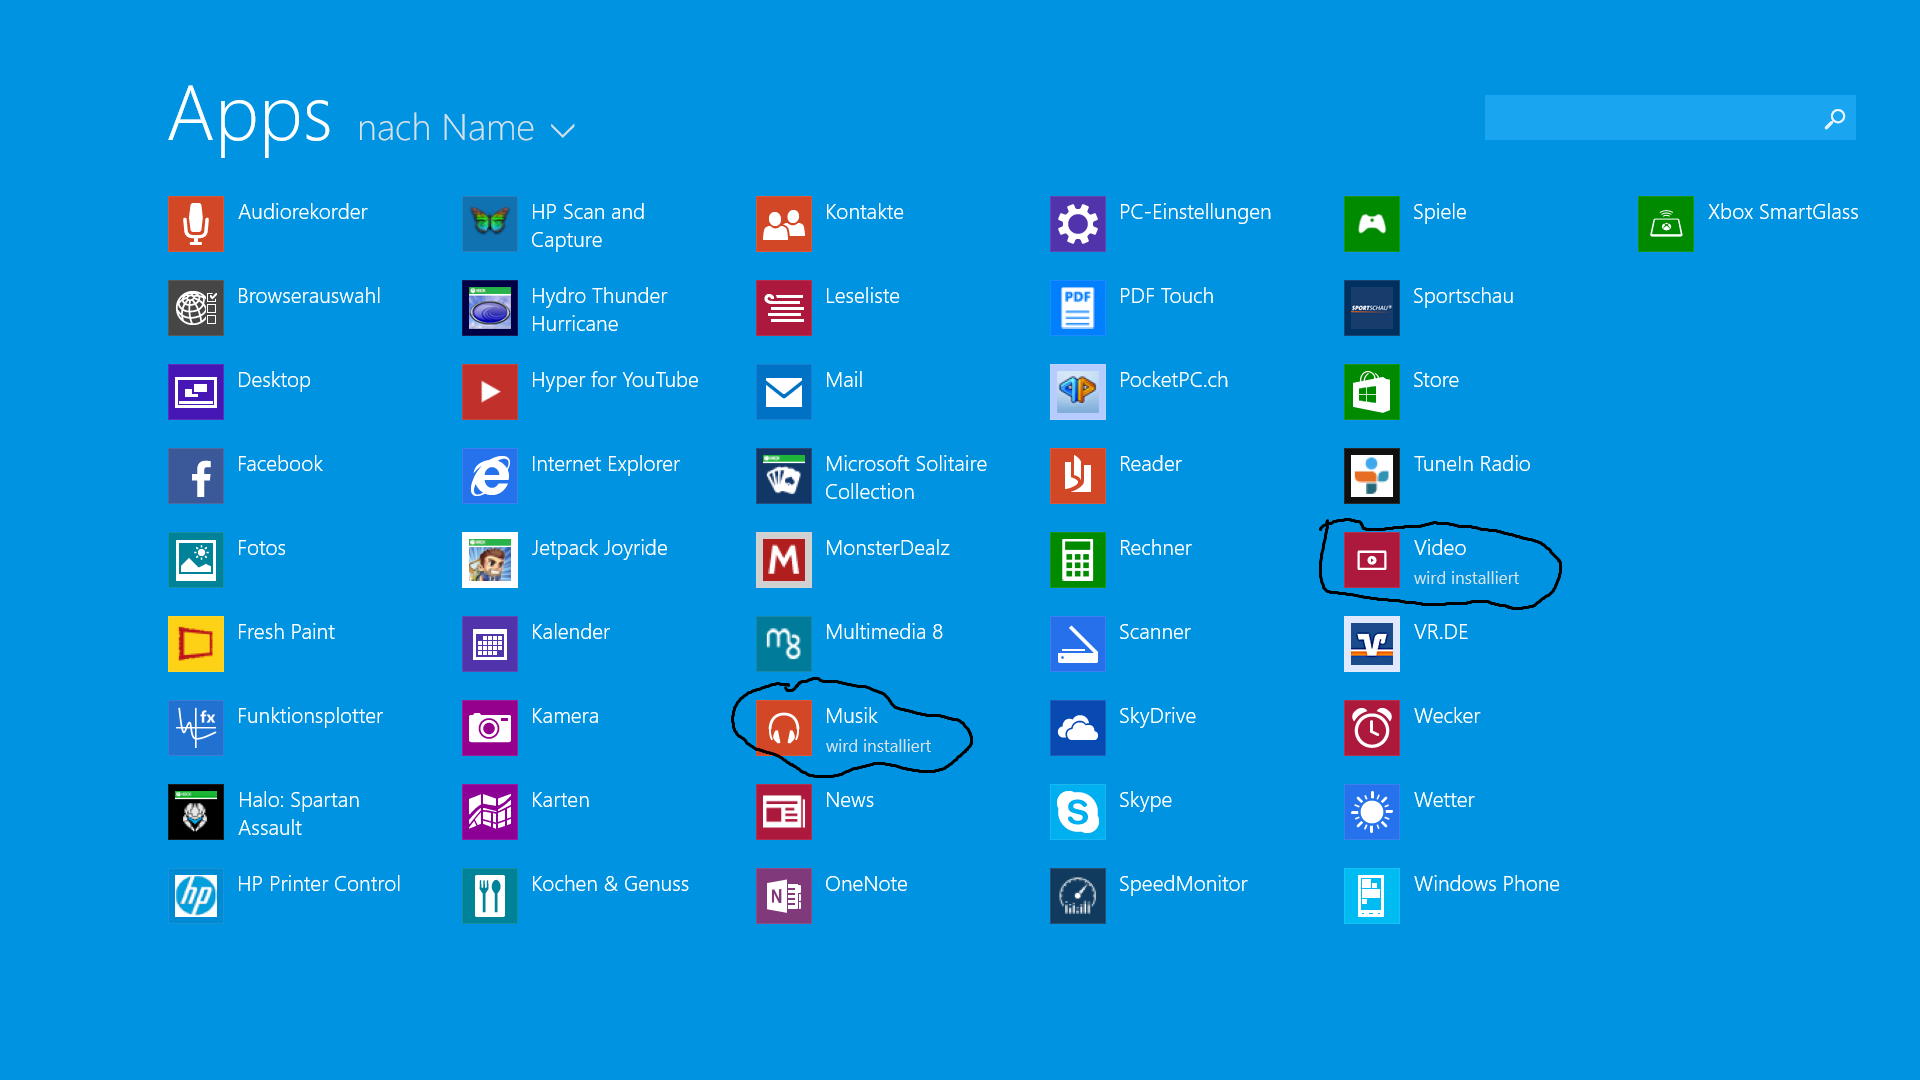Image resolution: width=1920 pixels, height=1080 pixels.
Task: Launch the OneNote icon
Action: tap(784, 896)
